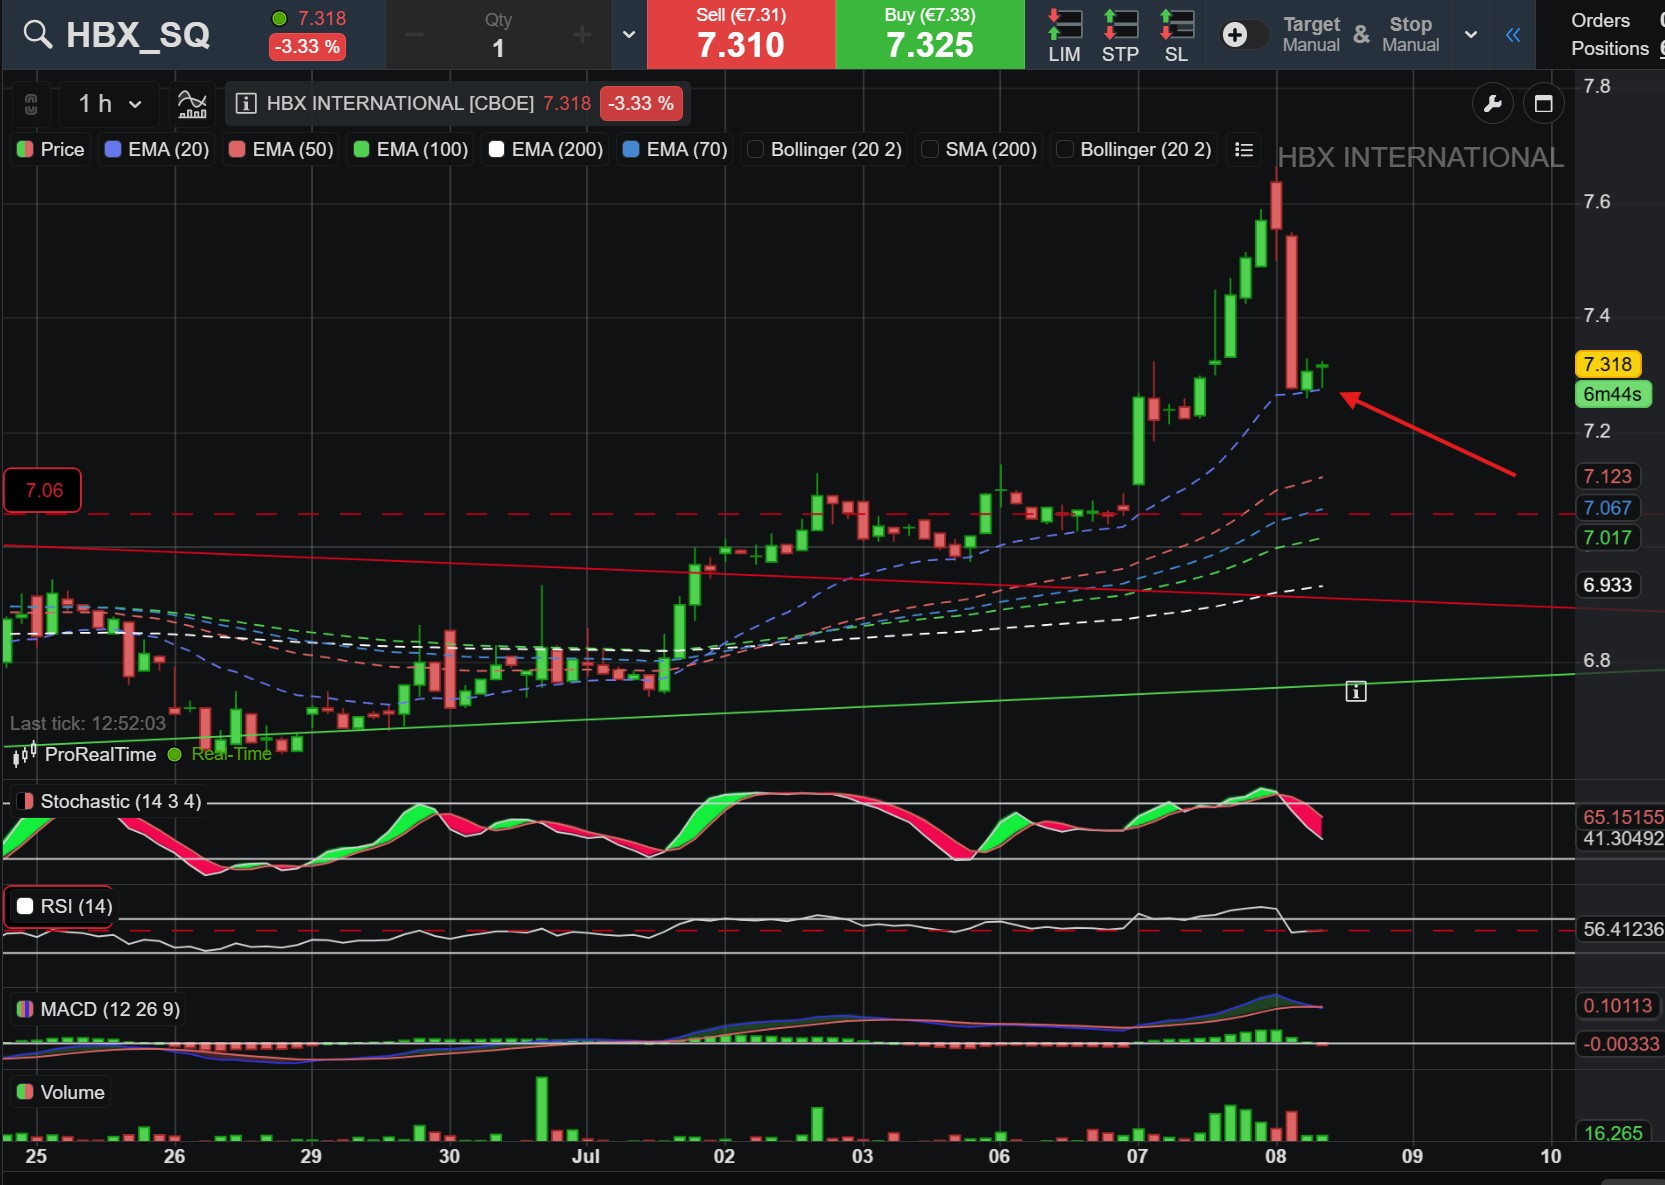Open the indicator list icon
The image size is (1665, 1185).
(x=1244, y=149)
